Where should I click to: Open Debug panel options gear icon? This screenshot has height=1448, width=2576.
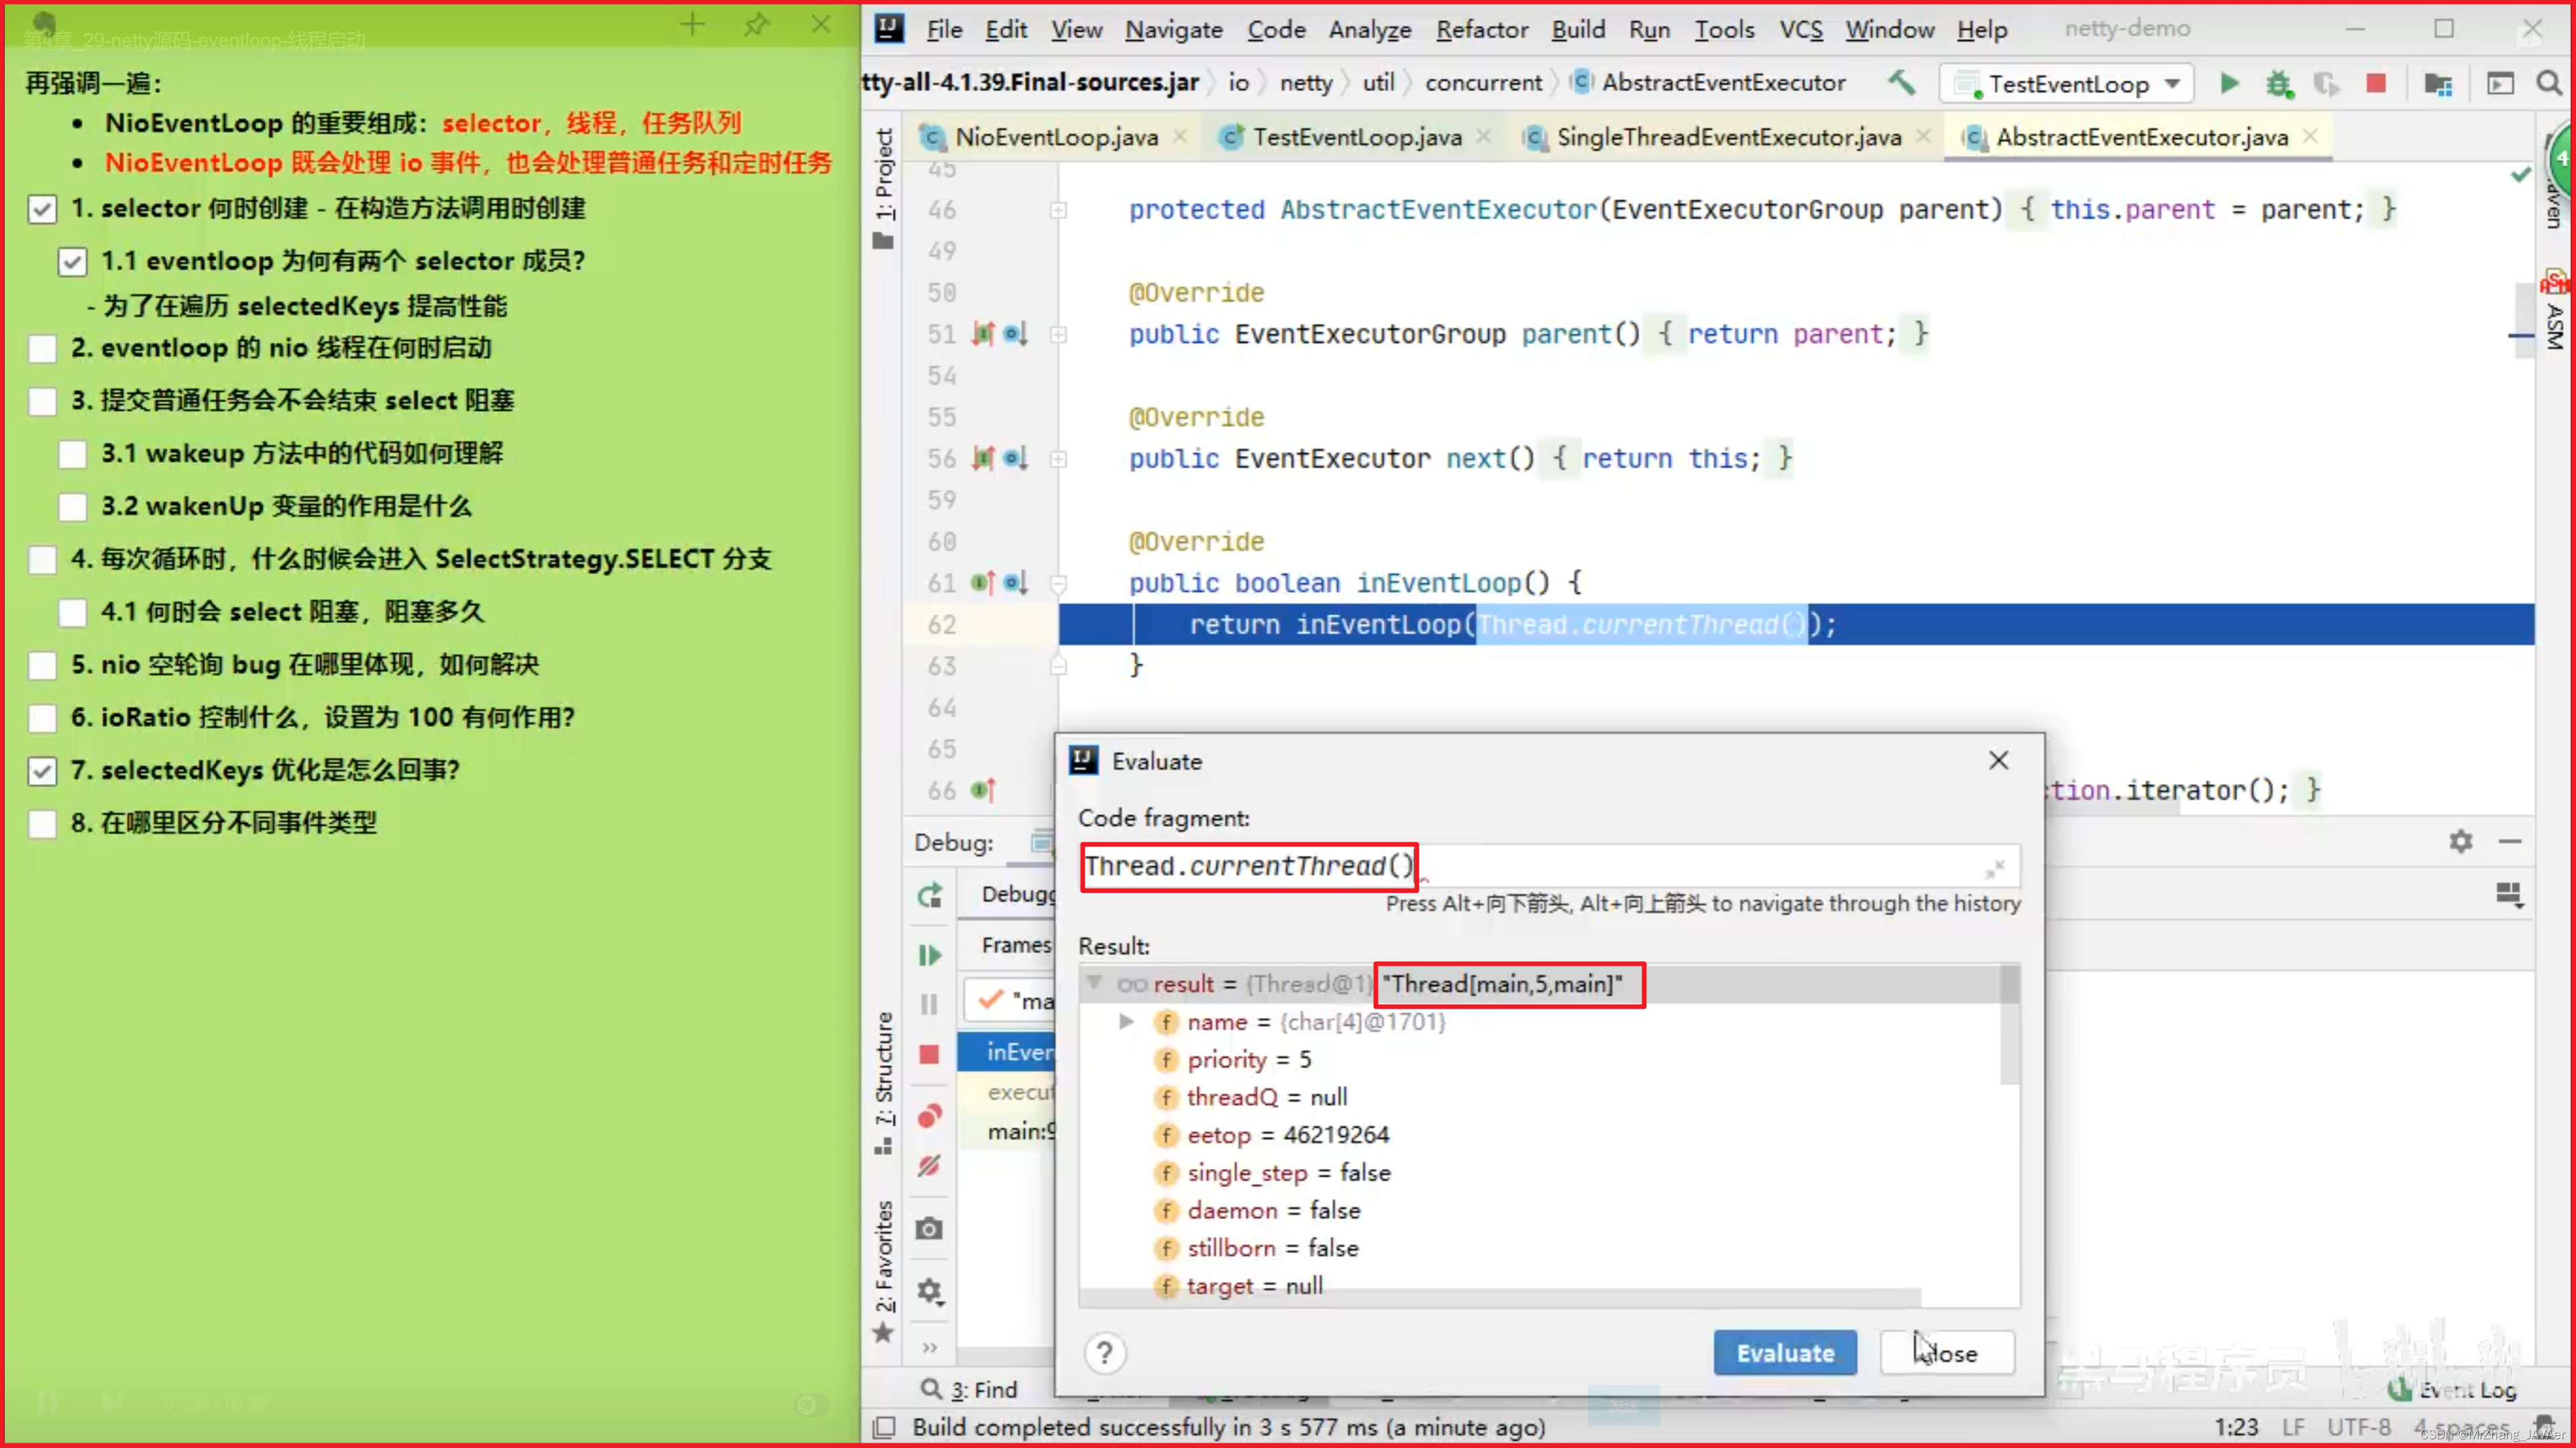pyautogui.click(x=2461, y=842)
